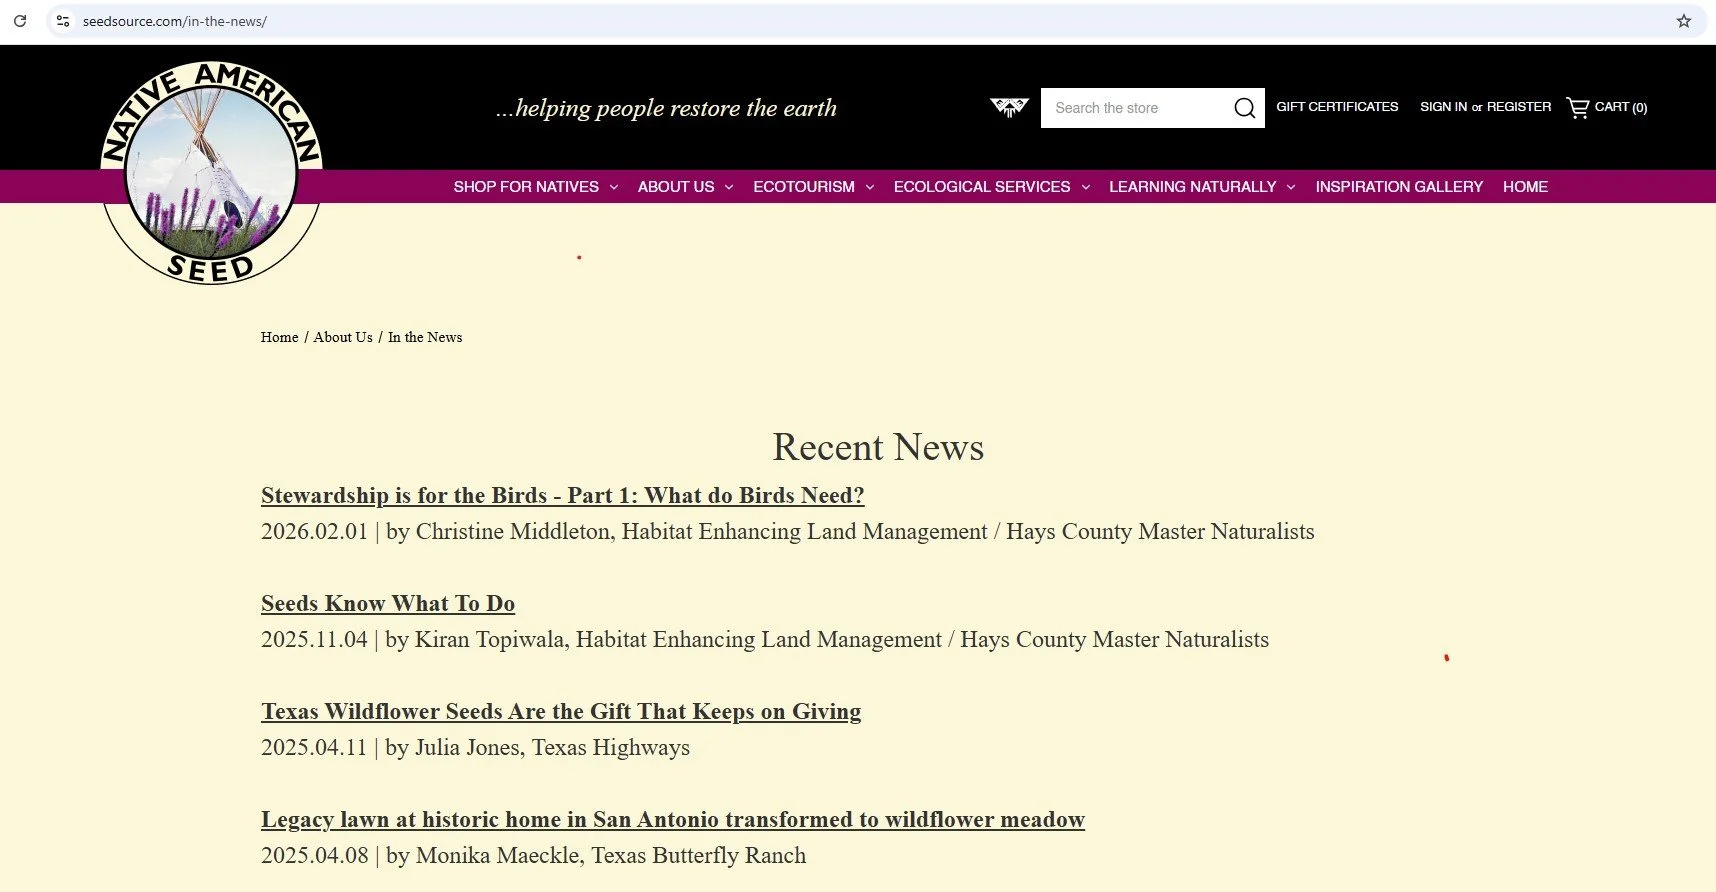This screenshot has height=892, width=1716.
Task: Click the About Us breadcrumb link
Action: point(343,338)
